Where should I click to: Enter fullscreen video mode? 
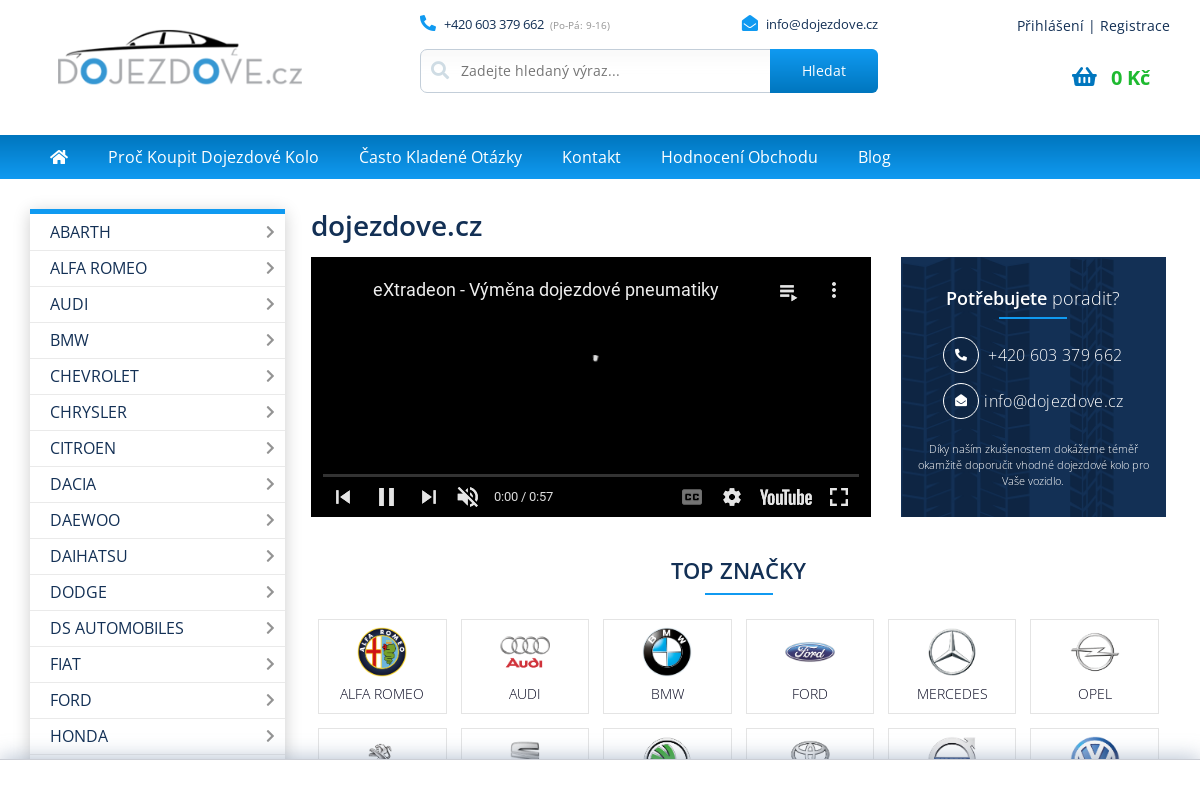(x=839, y=497)
